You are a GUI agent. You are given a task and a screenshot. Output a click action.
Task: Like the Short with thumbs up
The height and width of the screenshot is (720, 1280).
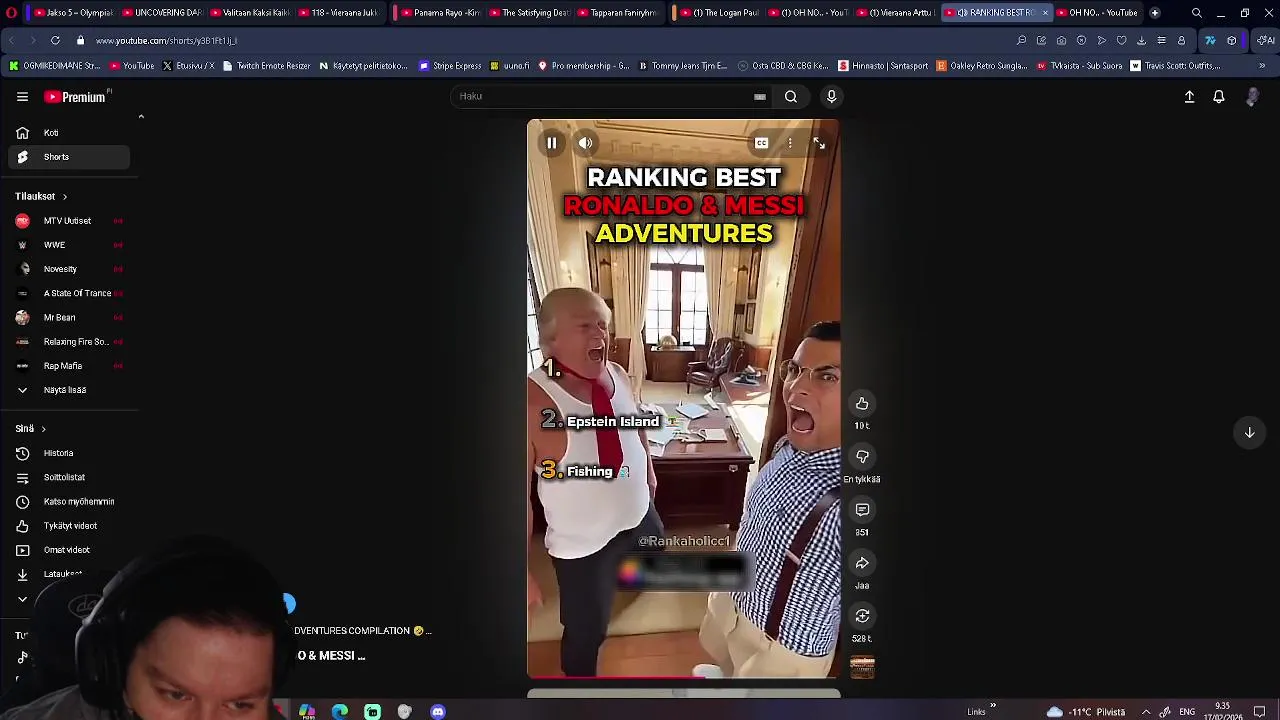click(862, 403)
